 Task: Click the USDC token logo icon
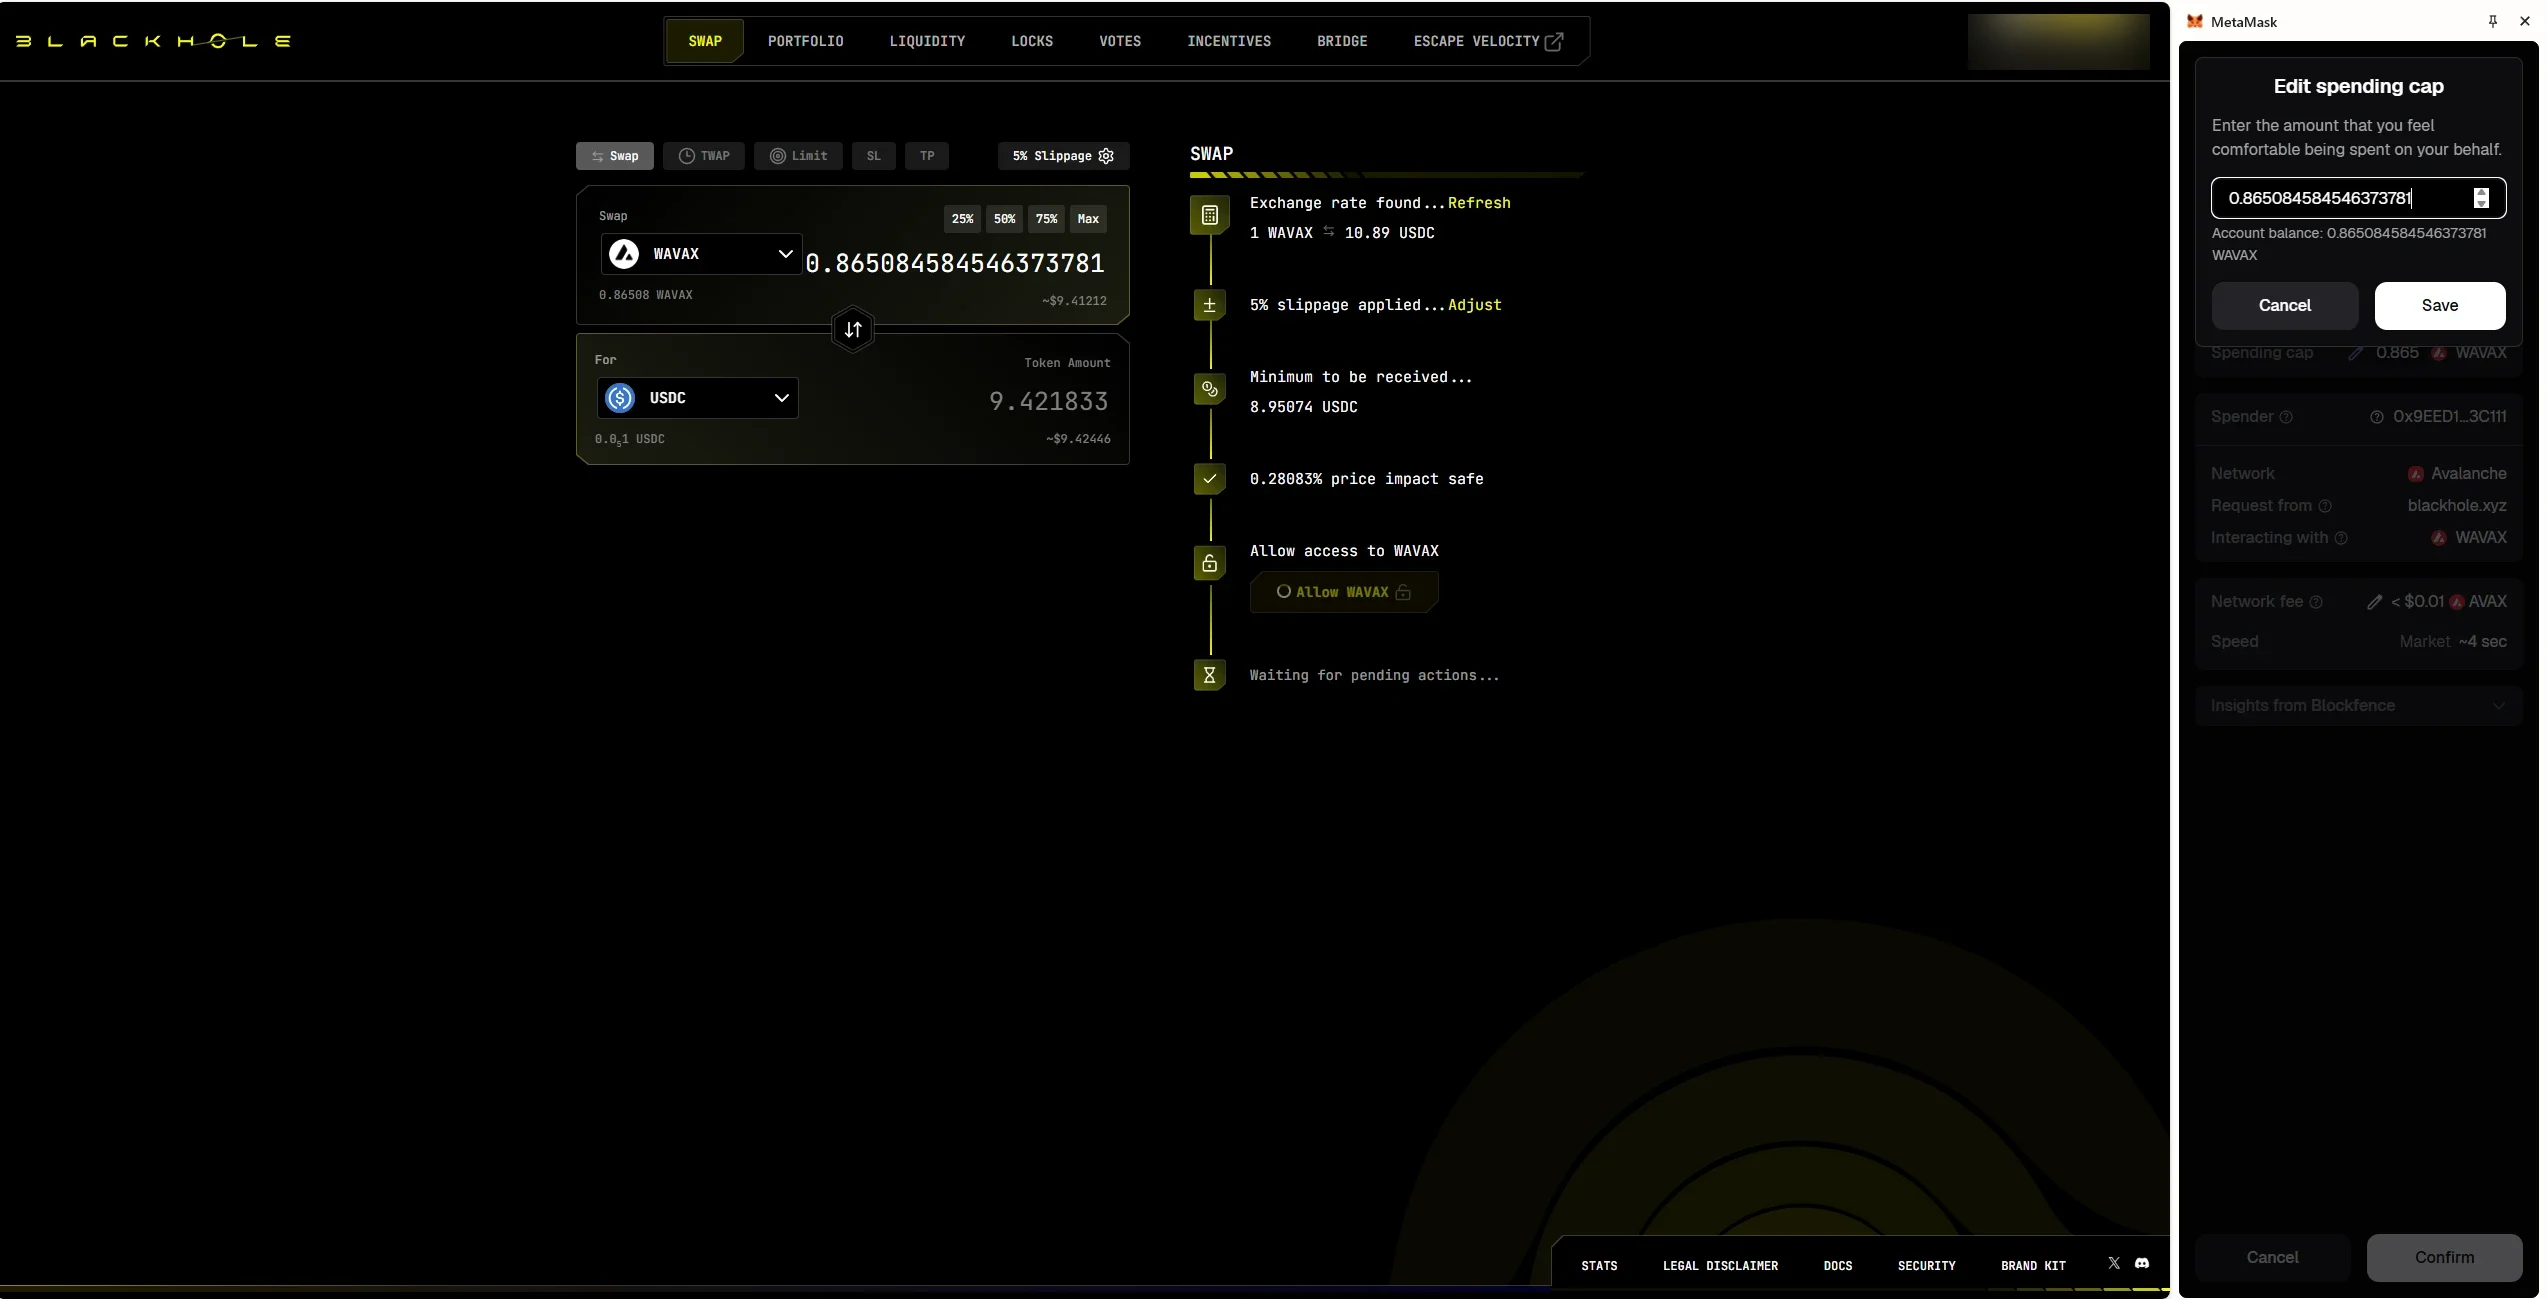click(x=620, y=398)
